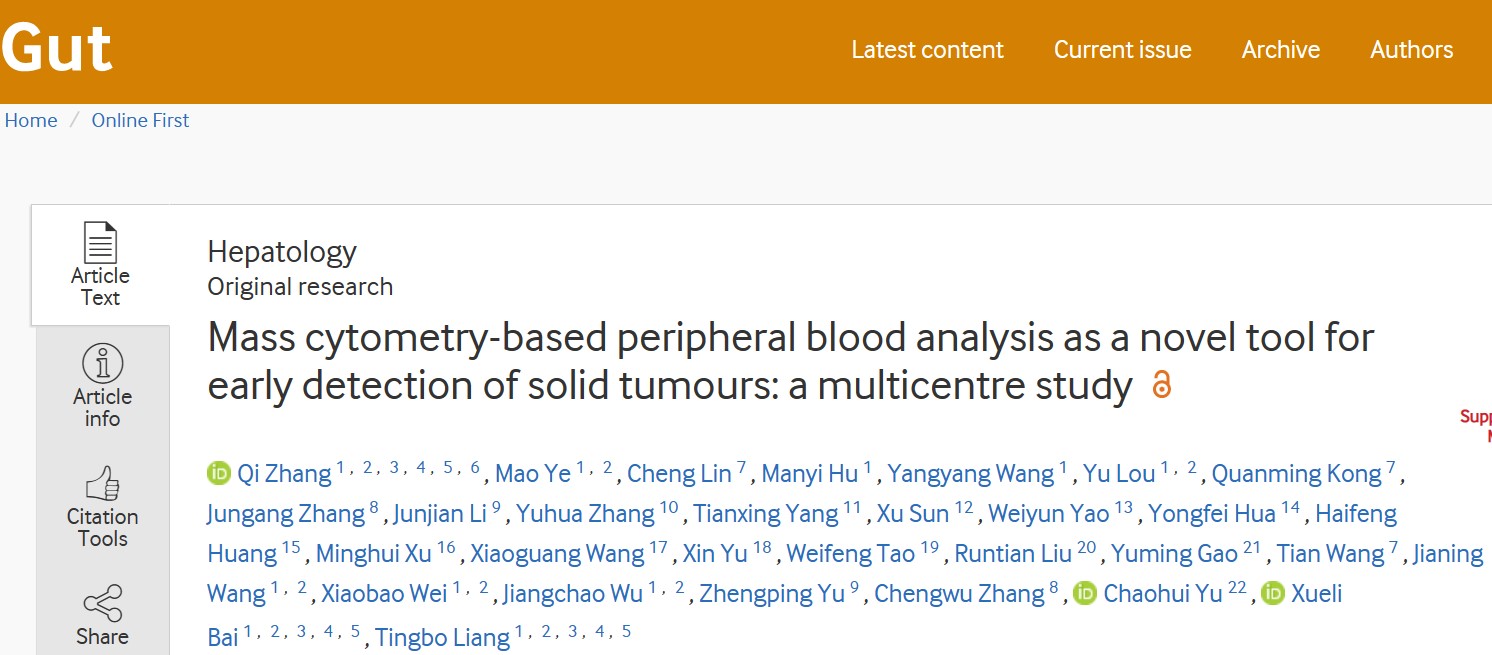Open author Tingbo Liang link

pyautogui.click(x=442, y=638)
